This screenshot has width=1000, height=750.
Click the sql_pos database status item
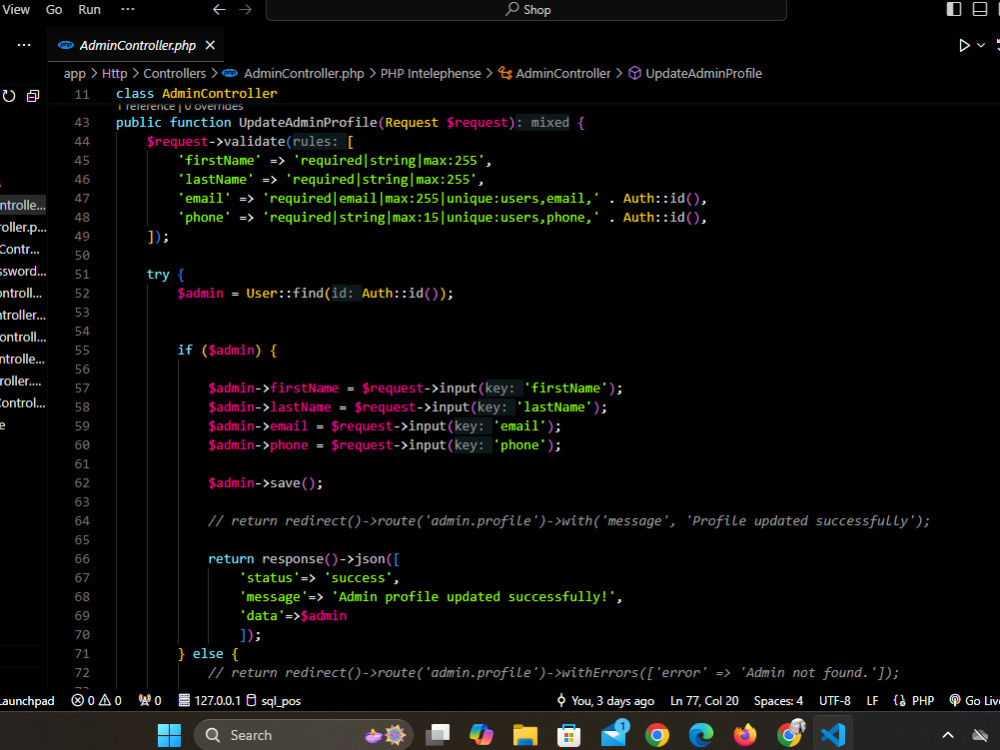[x=274, y=701]
